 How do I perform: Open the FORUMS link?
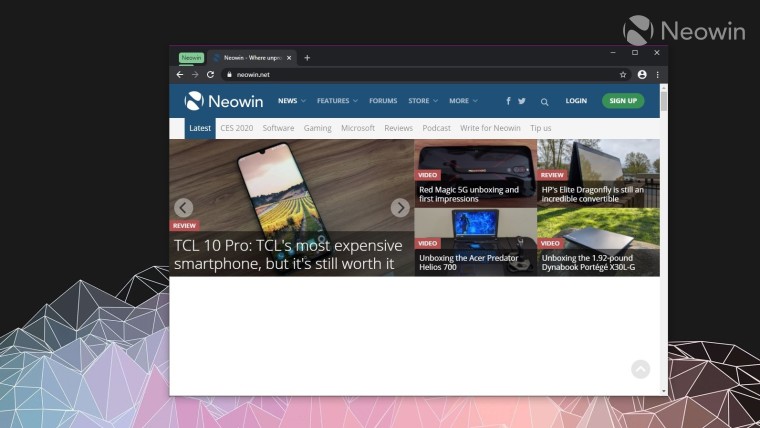point(383,101)
